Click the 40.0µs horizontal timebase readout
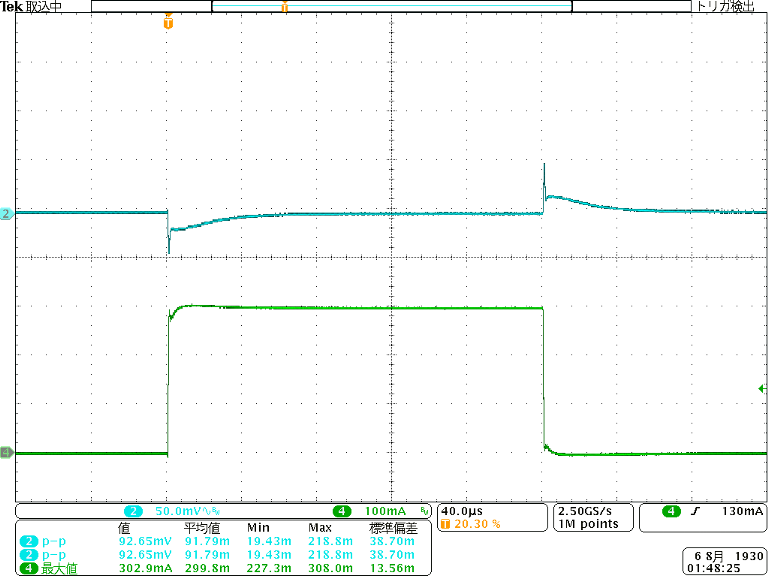This screenshot has height=576, width=768. (462, 510)
